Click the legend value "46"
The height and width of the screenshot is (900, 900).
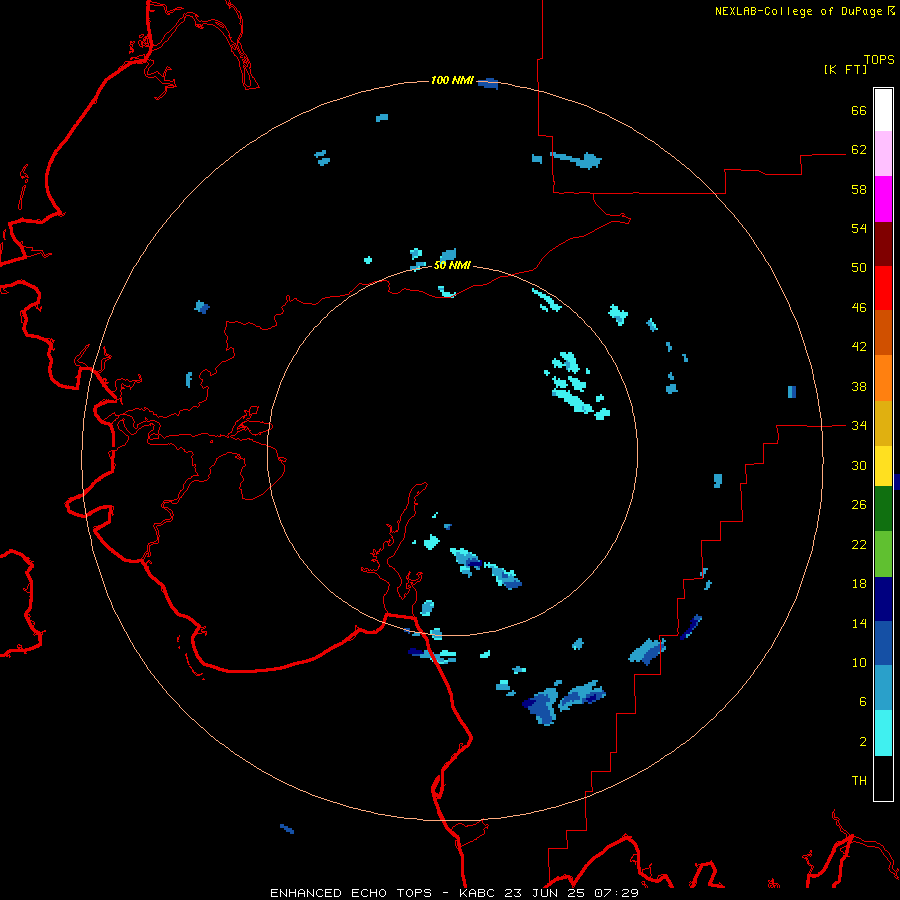(x=859, y=307)
